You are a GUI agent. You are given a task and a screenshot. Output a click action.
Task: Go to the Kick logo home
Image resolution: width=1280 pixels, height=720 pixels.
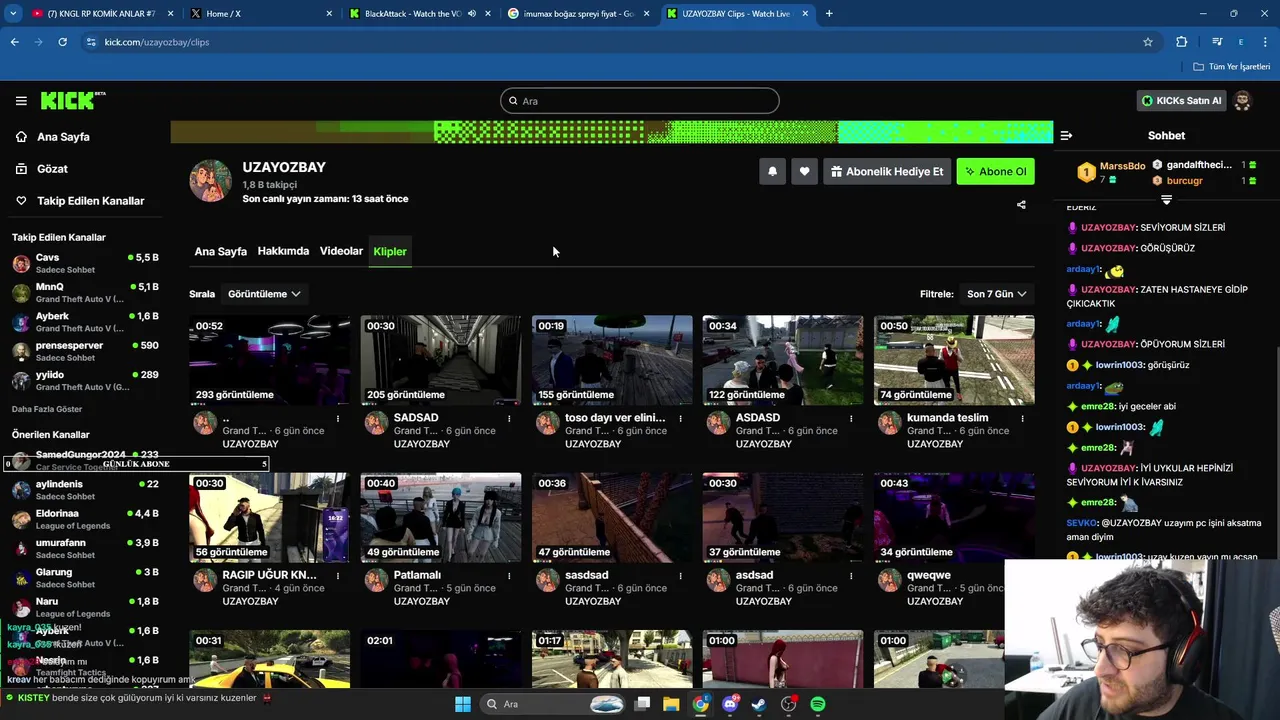[73, 100]
